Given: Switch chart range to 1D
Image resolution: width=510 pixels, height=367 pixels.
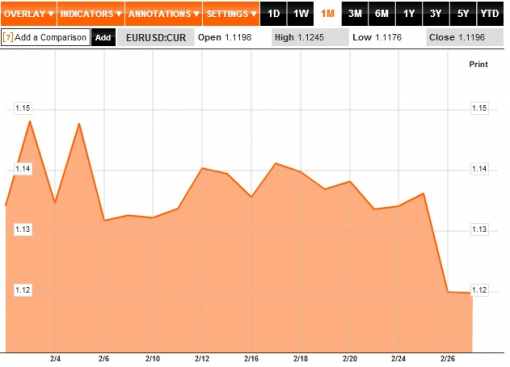Looking at the screenshot, I should (273, 14).
